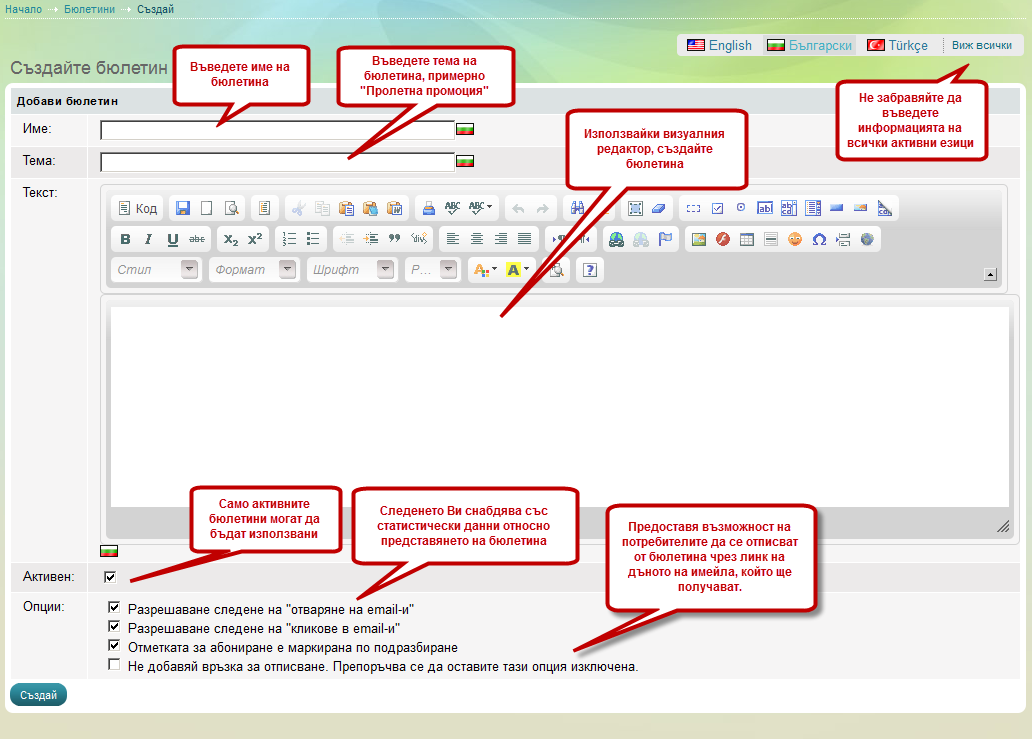Open the Шрифт font dropdown
Viewport: 1032px width, 739px height.
click(x=351, y=269)
